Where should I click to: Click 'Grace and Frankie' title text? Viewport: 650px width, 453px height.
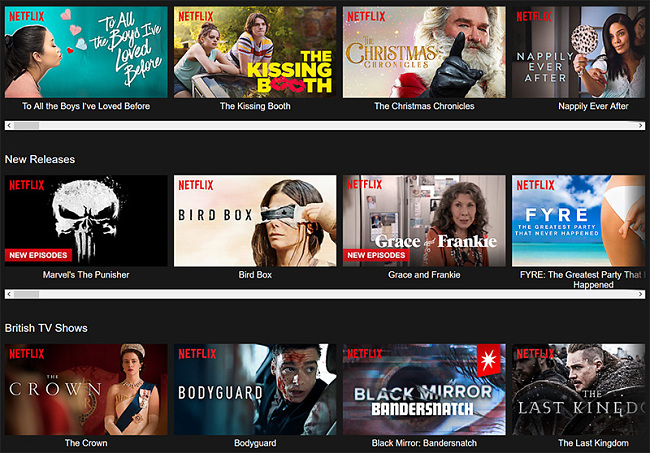[x=424, y=275]
